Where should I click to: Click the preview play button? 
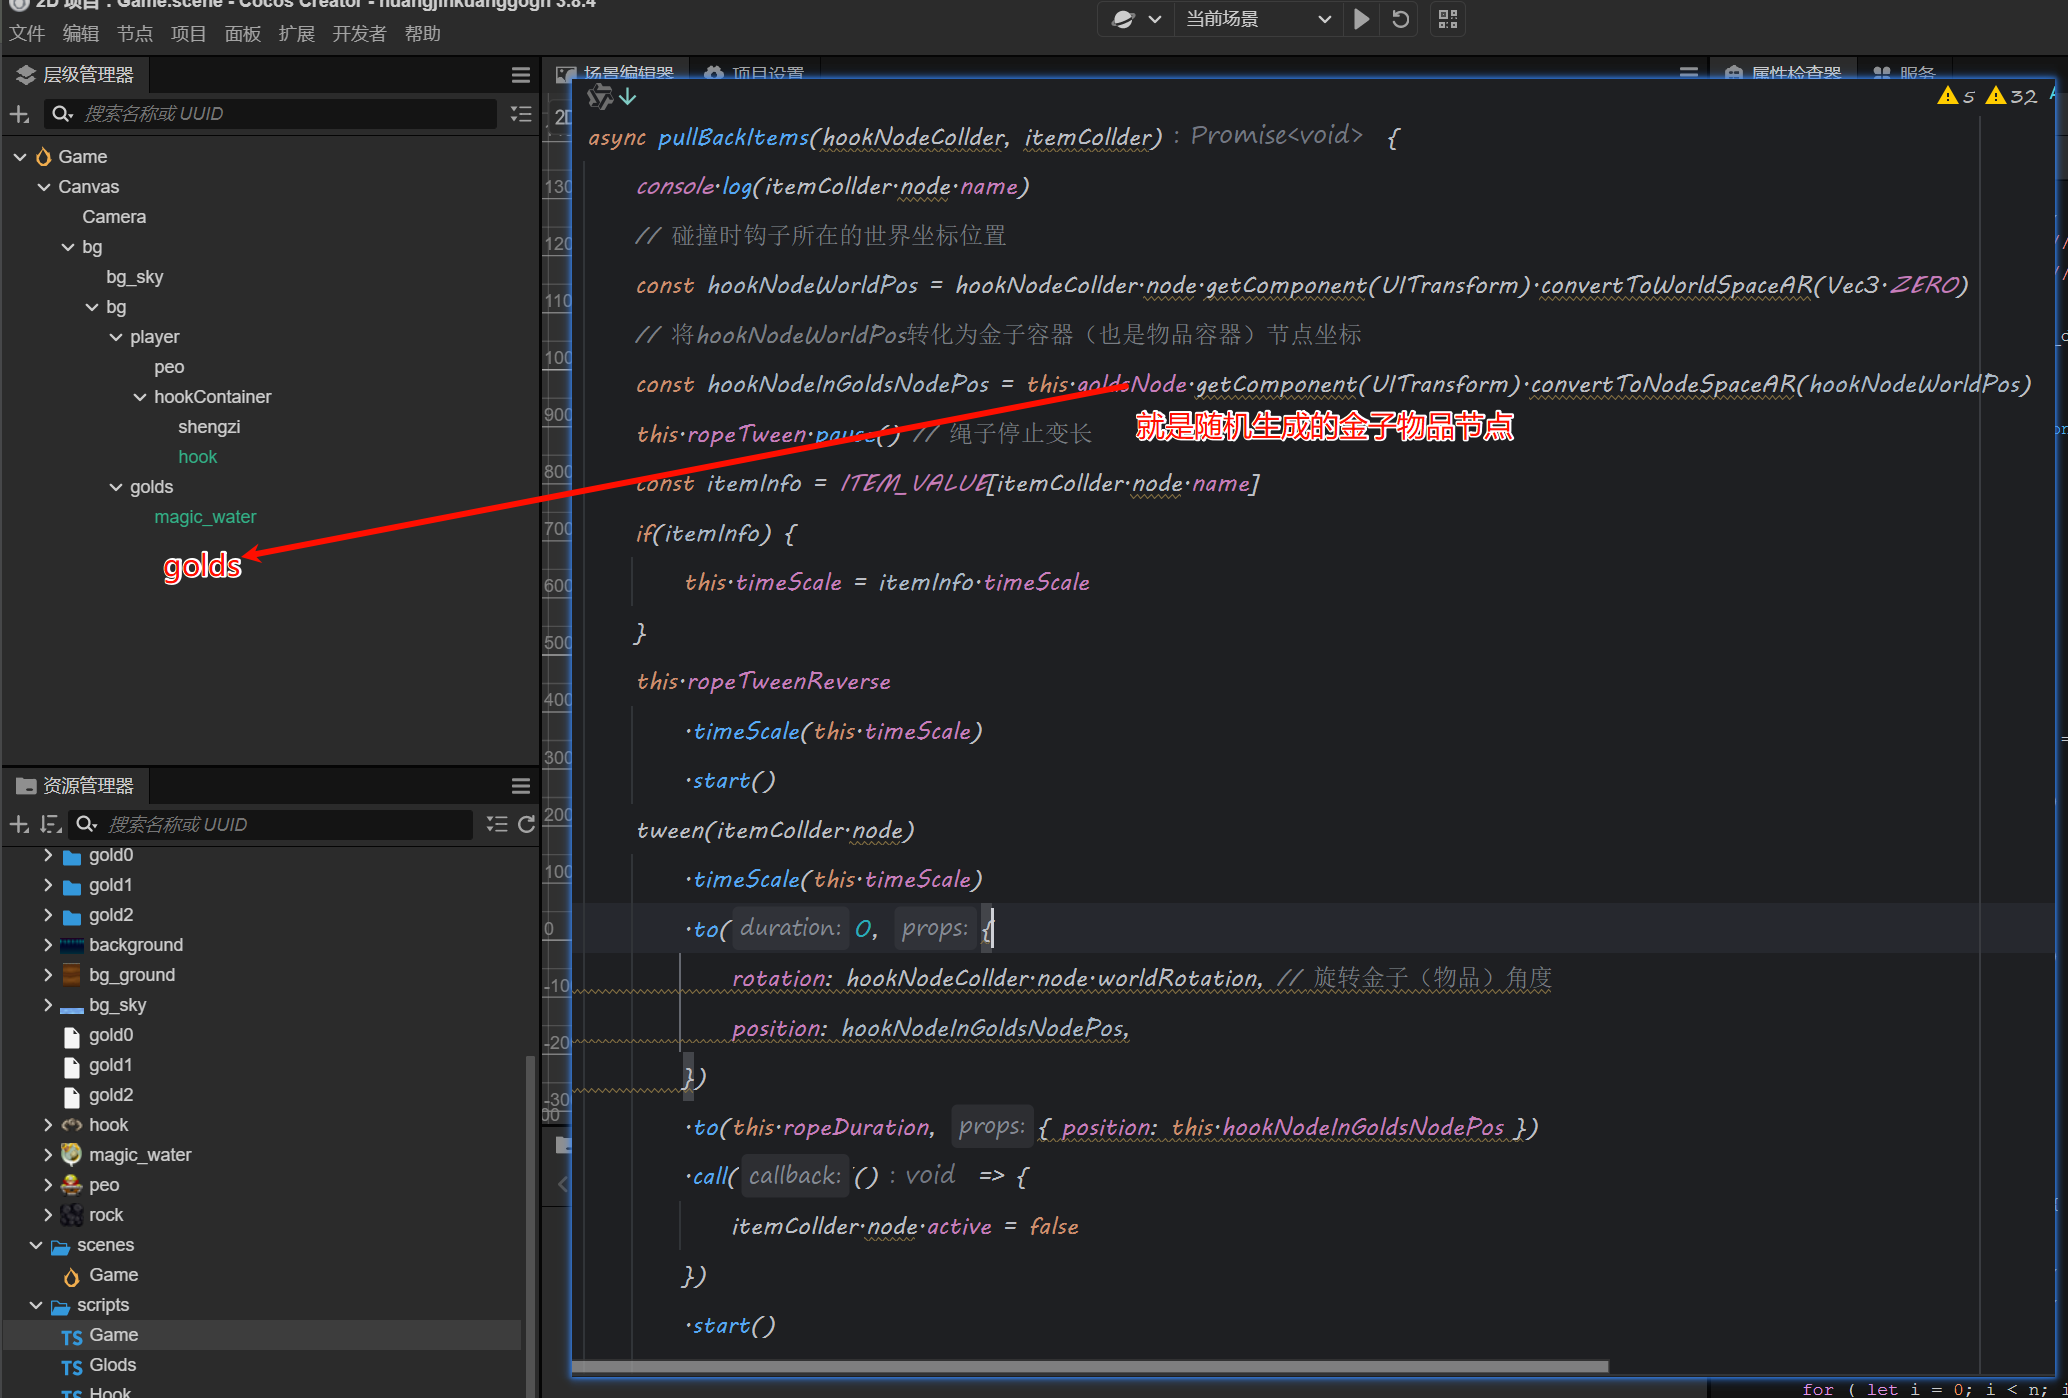click(1361, 19)
